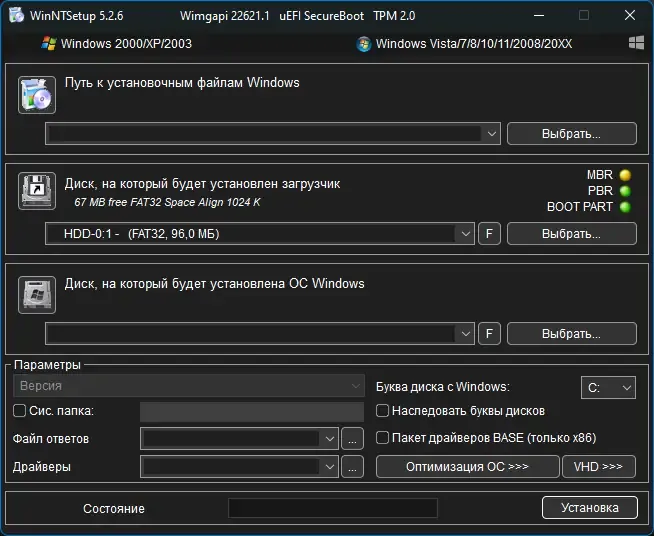This screenshot has width=654, height=536.
Task: Enable Пакет драйверов BASE checkbox
Action: tap(382, 438)
